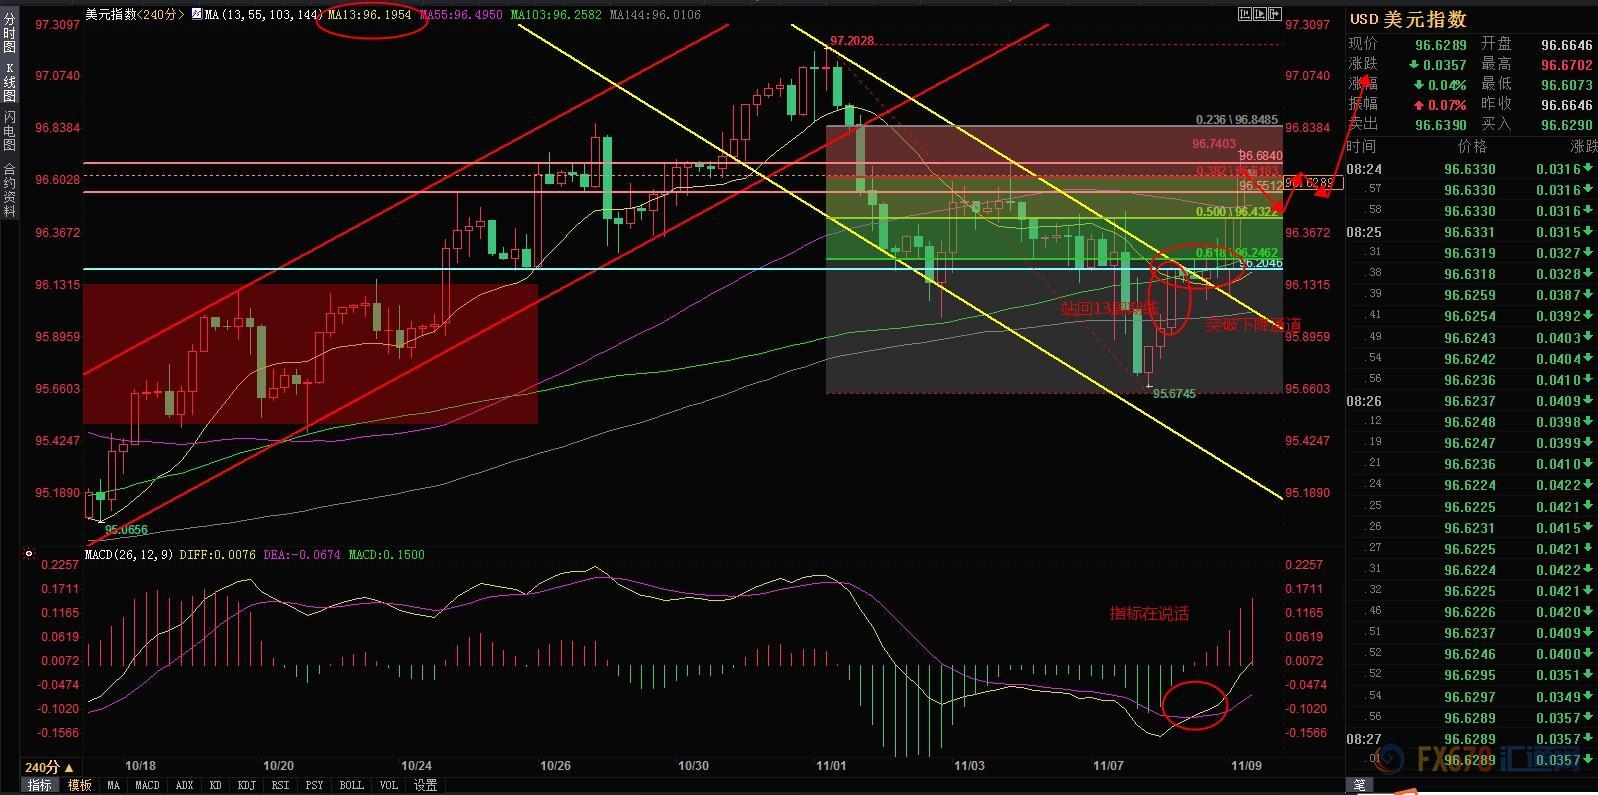Click the 0.236 \ 96.8485 Fibonacci level label
This screenshot has height=795, width=1598.
[1237, 120]
